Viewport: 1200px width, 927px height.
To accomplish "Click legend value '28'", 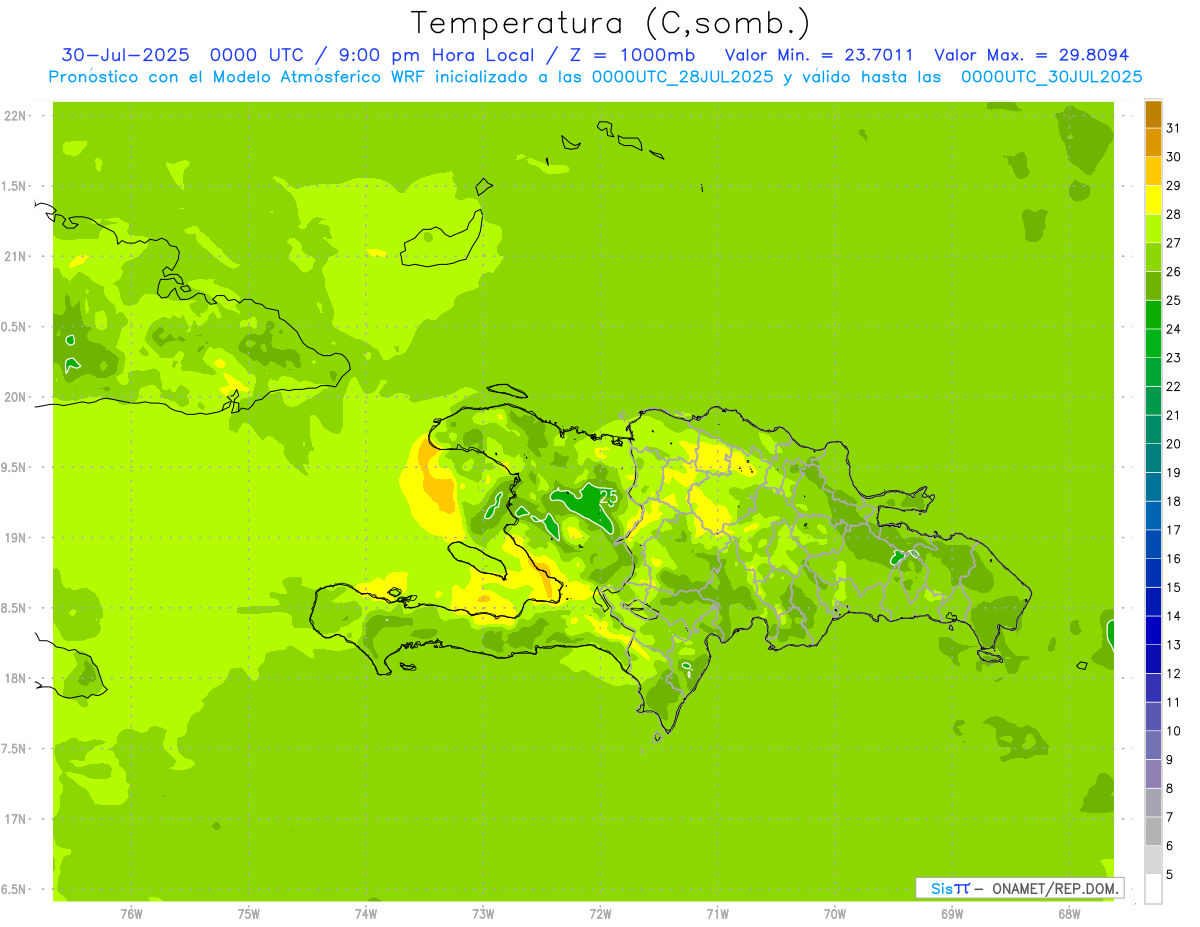I will pos(1173,214).
